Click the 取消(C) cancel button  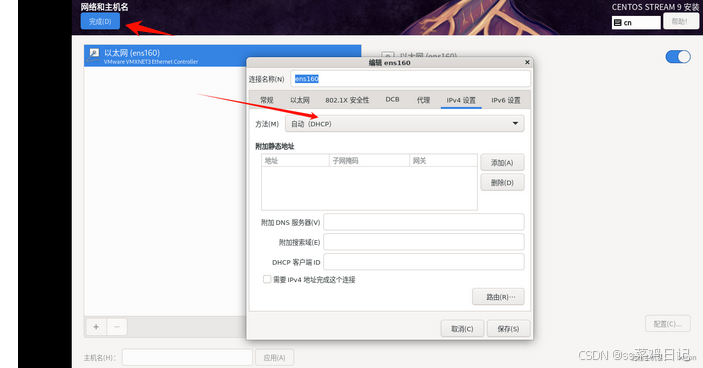pyautogui.click(x=462, y=329)
